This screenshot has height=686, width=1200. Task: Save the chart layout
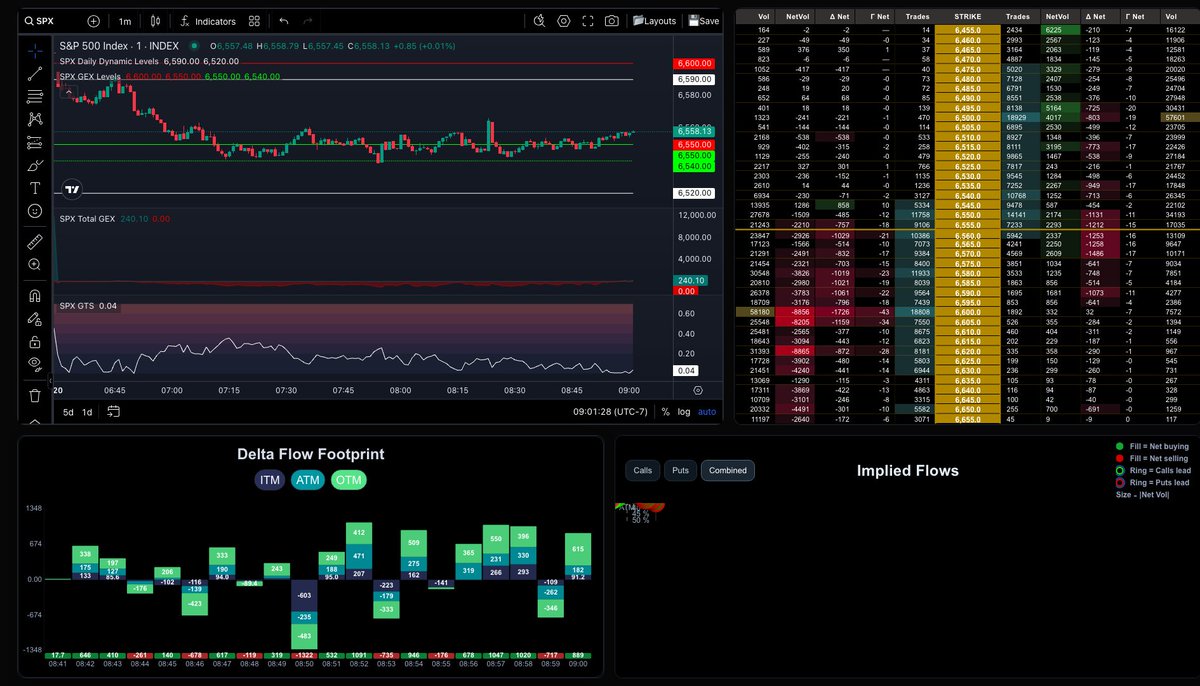coord(703,21)
